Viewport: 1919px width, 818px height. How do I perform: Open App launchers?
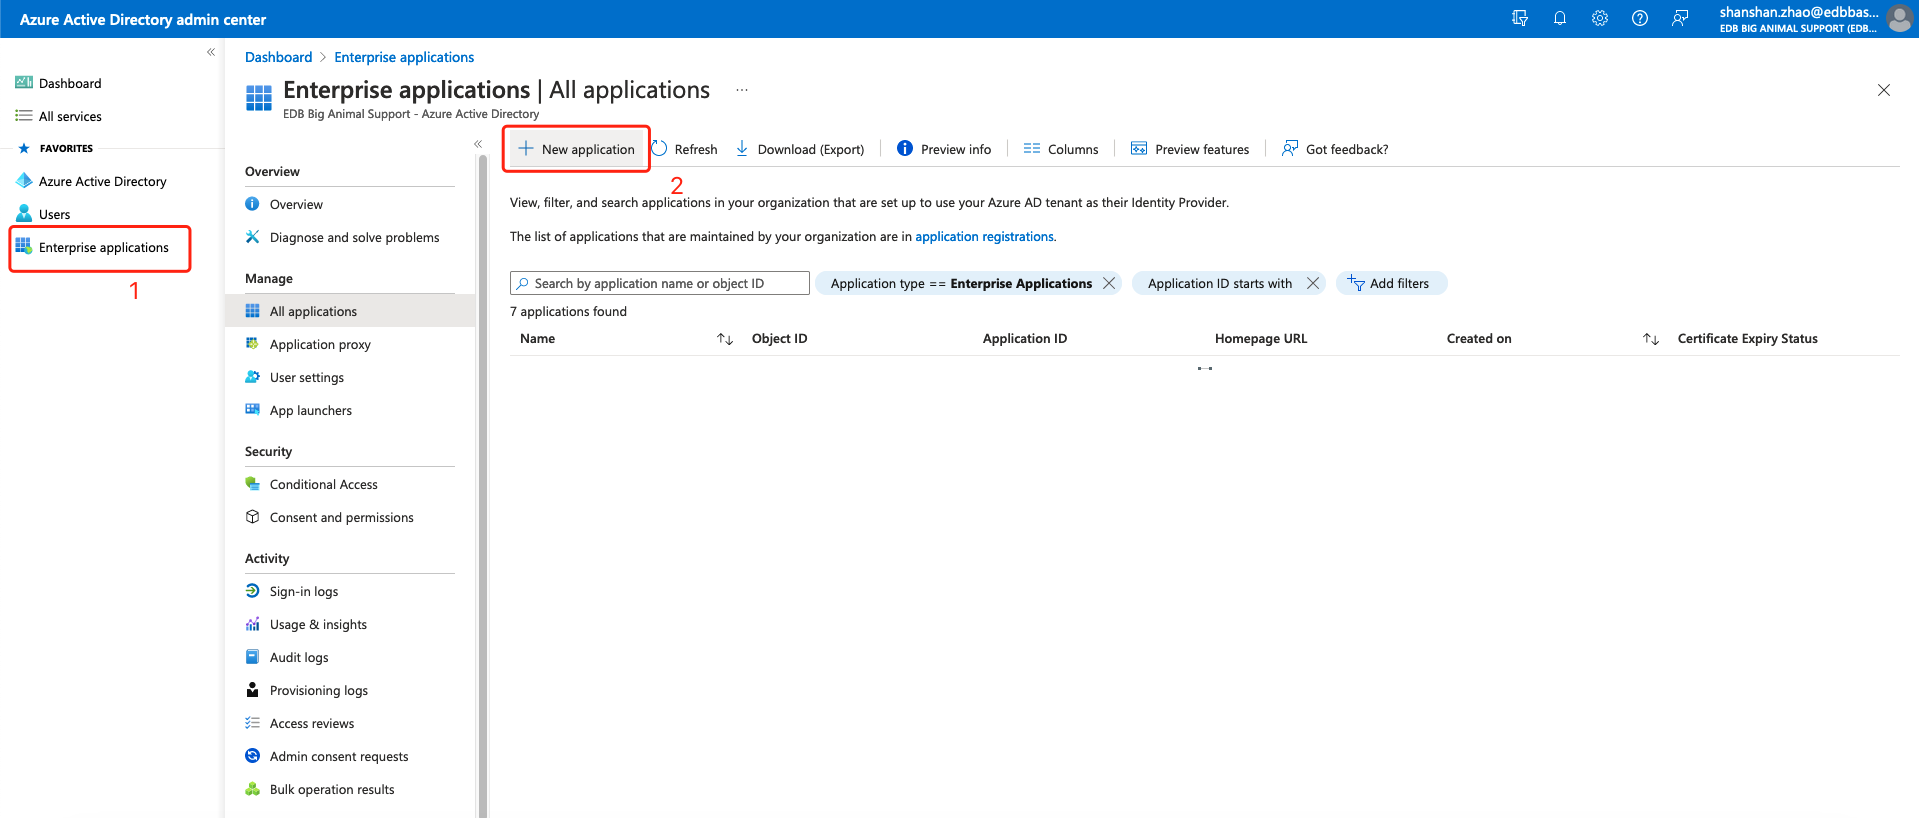[x=310, y=410]
